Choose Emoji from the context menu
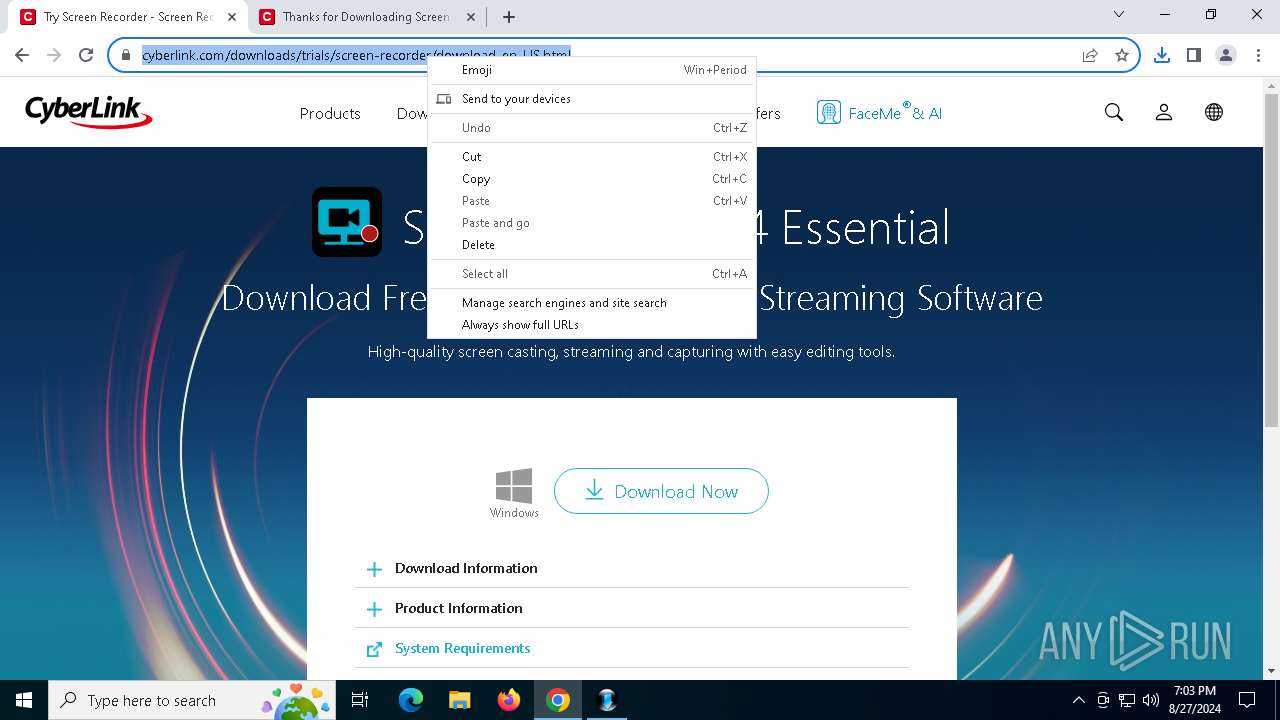 [x=592, y=70]
